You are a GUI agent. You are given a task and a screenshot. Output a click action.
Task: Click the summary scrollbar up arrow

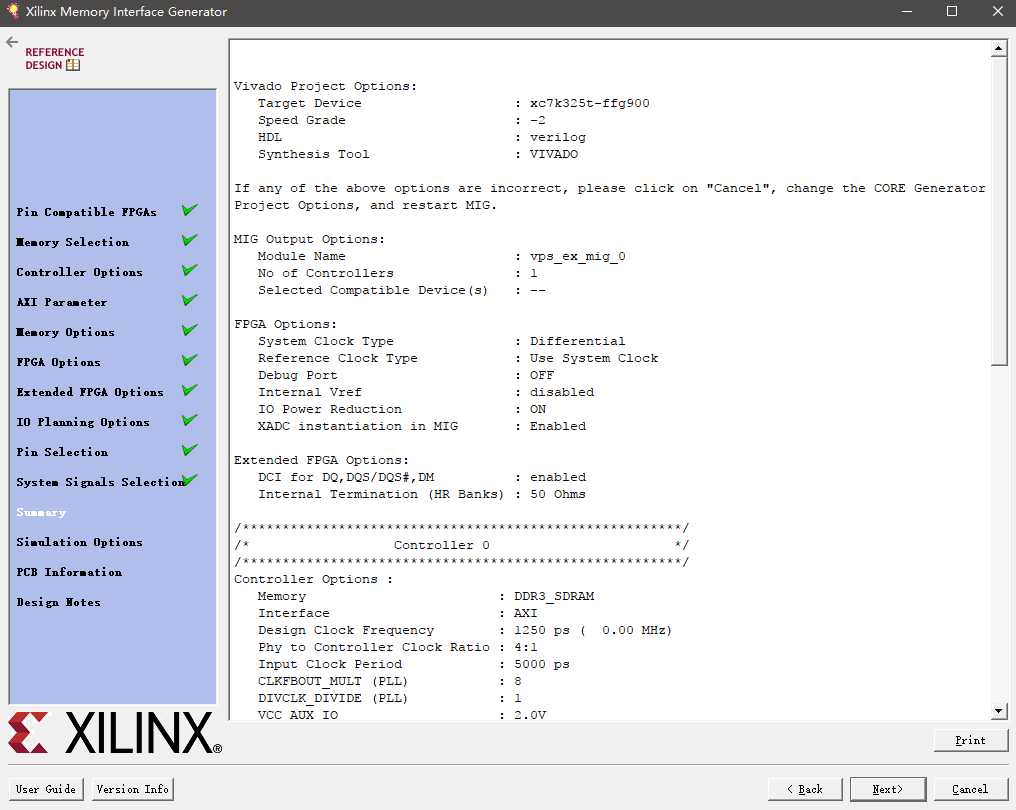click(x=999, y=48)
